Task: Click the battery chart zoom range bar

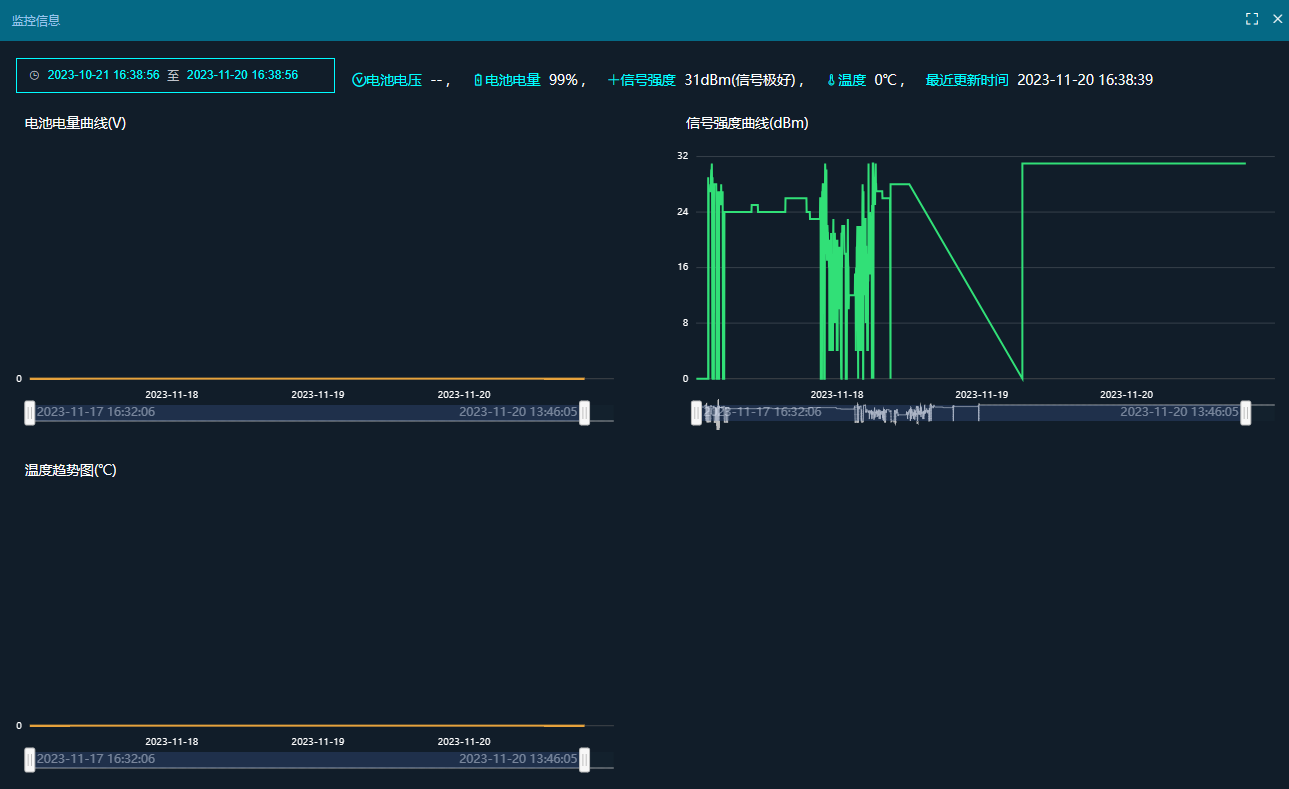Action: [x=307, y=413]
